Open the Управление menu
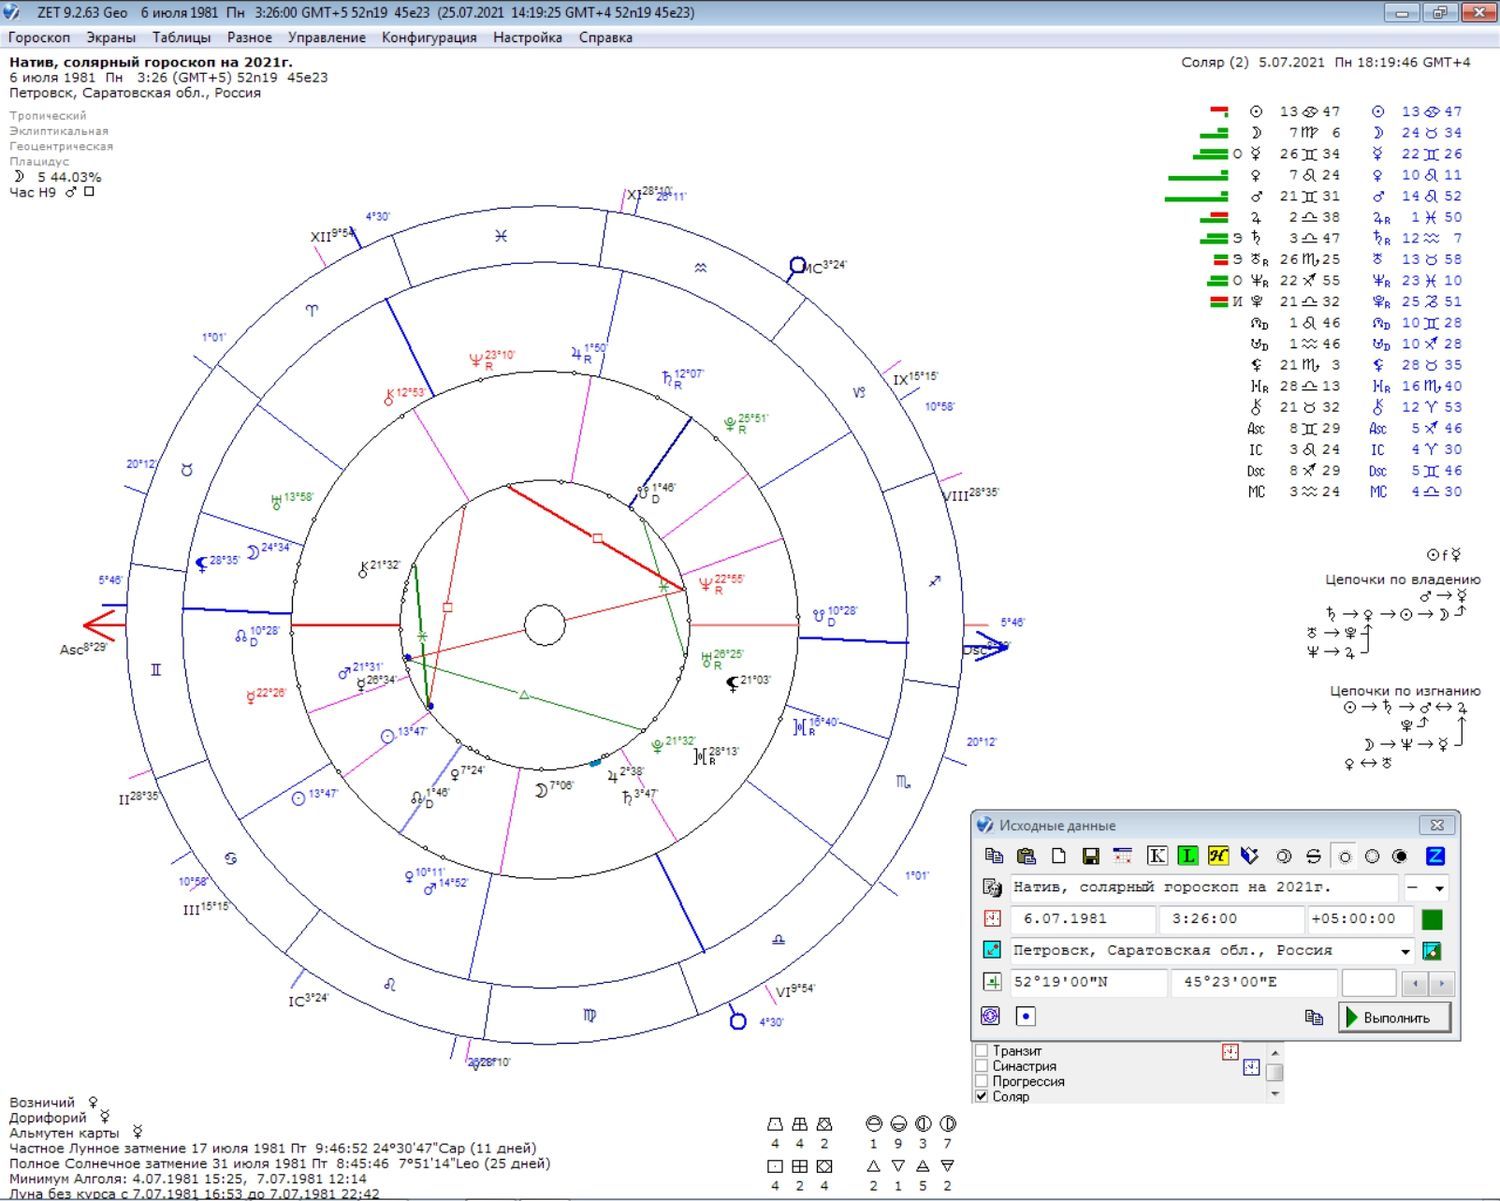The height and width of the screenshot is (1201, 1500). pyautogui.click(x=327, y=37)
